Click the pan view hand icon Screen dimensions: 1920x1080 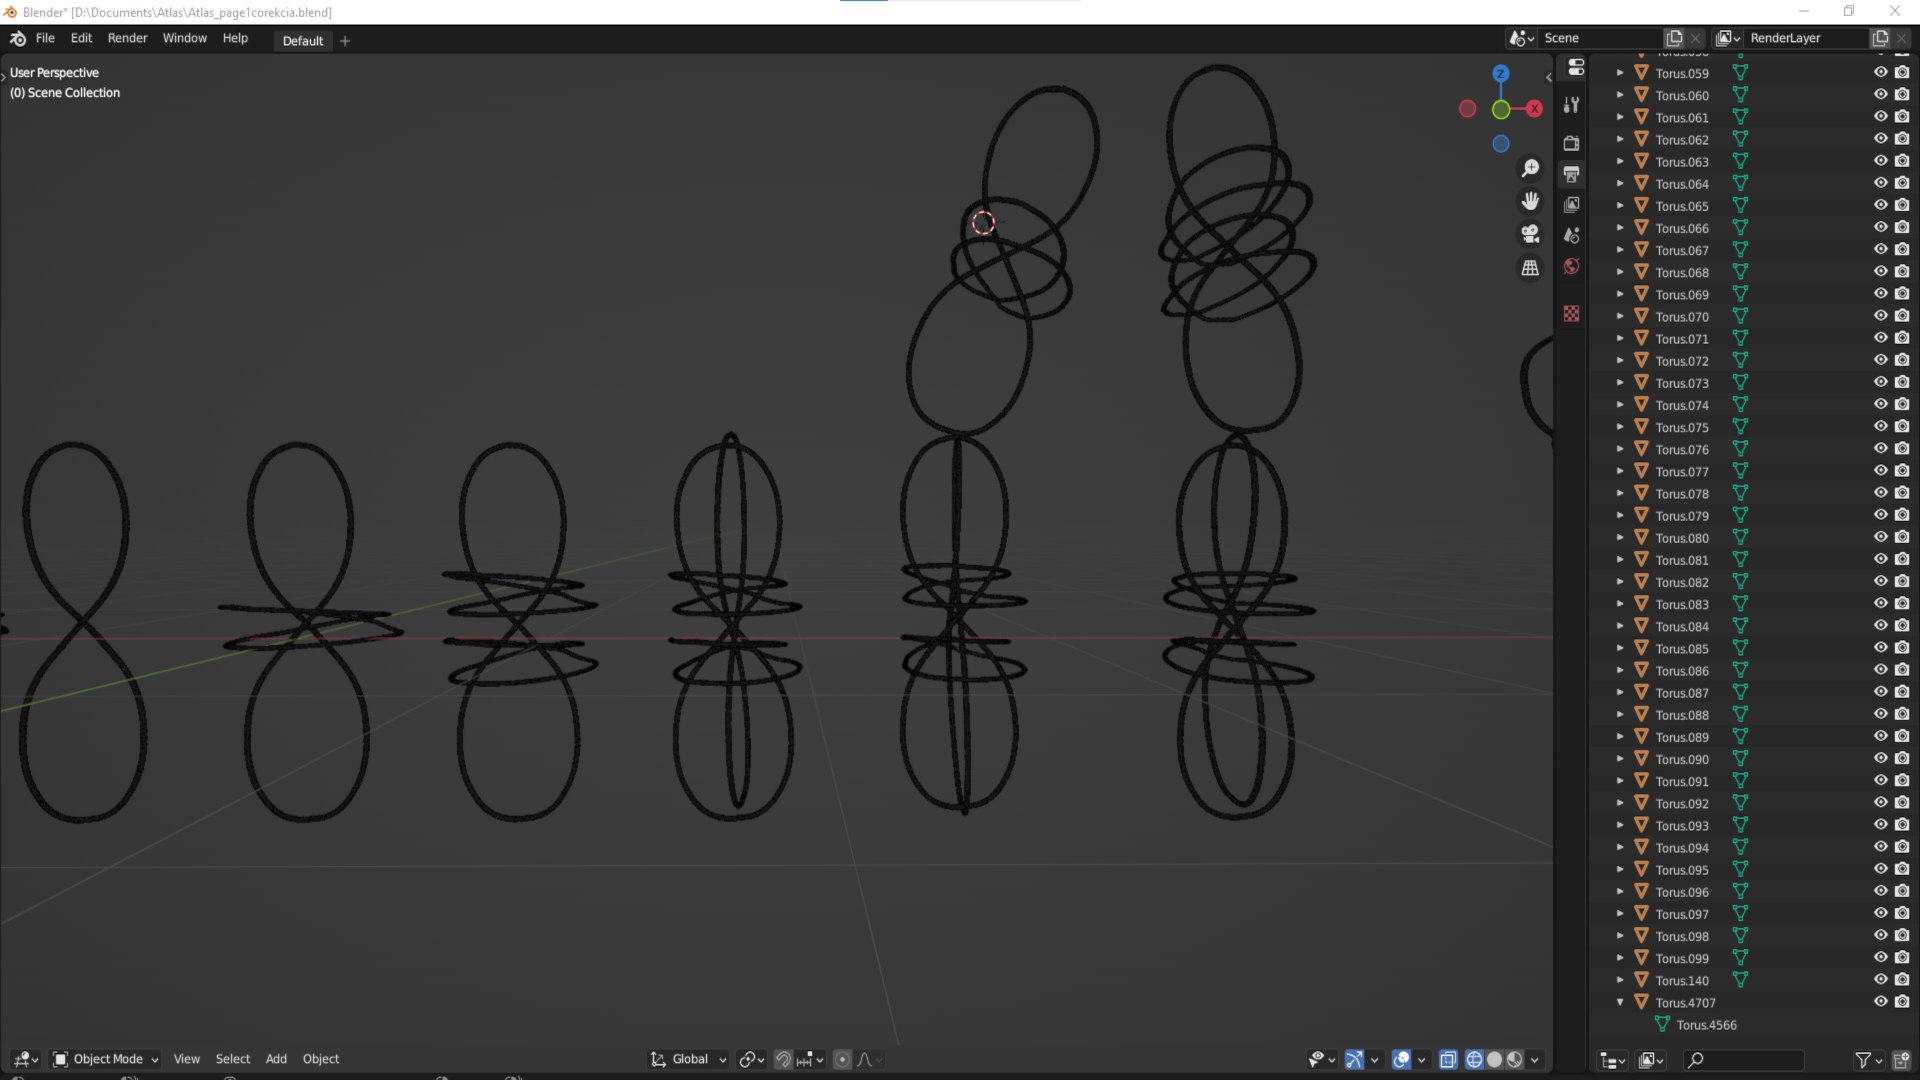point(1530,201)
